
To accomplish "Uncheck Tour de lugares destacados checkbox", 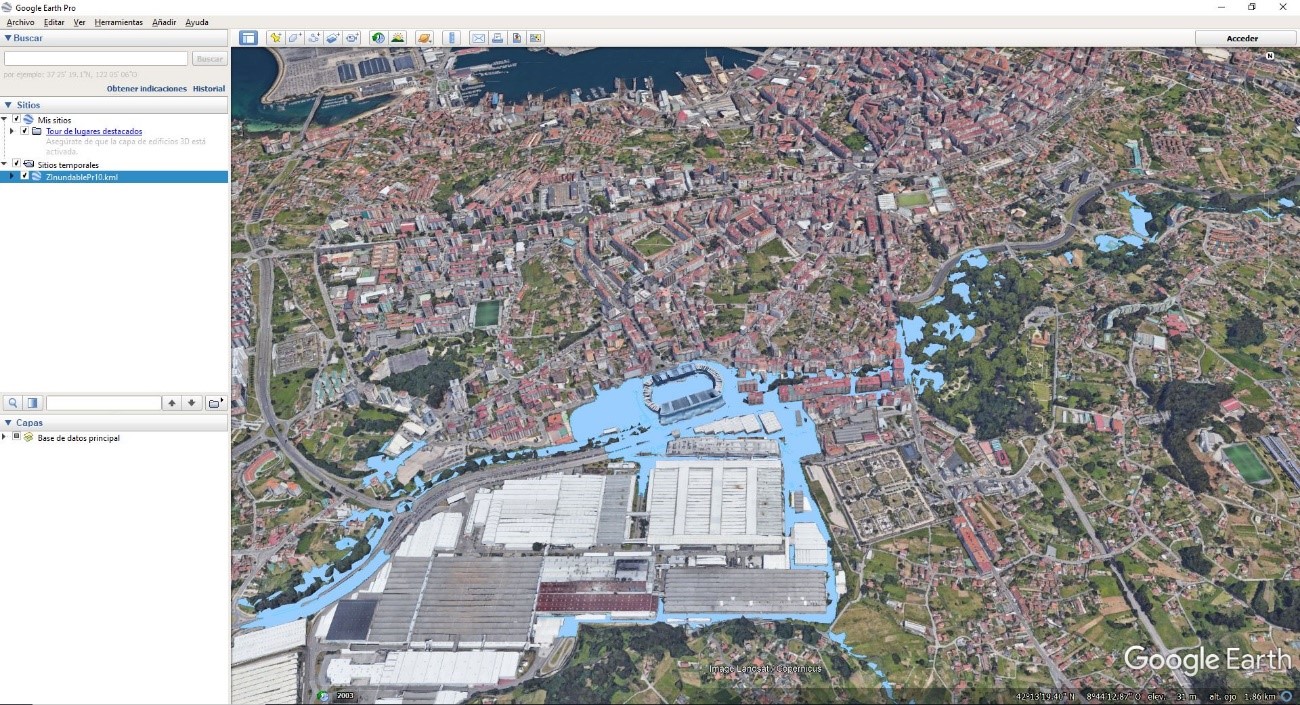I will (24, 131).
